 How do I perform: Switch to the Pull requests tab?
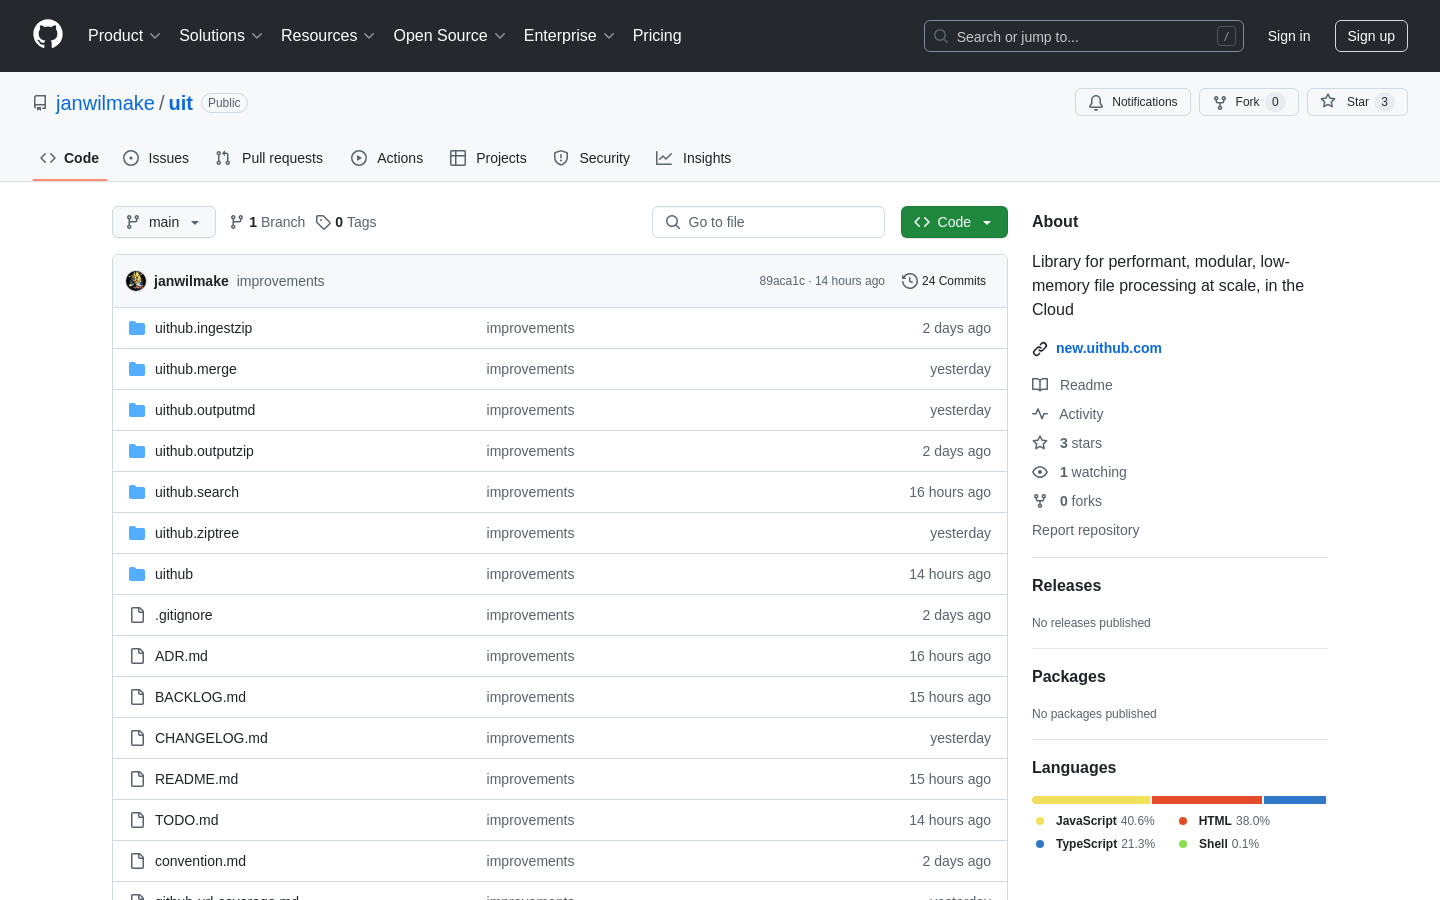269,158
